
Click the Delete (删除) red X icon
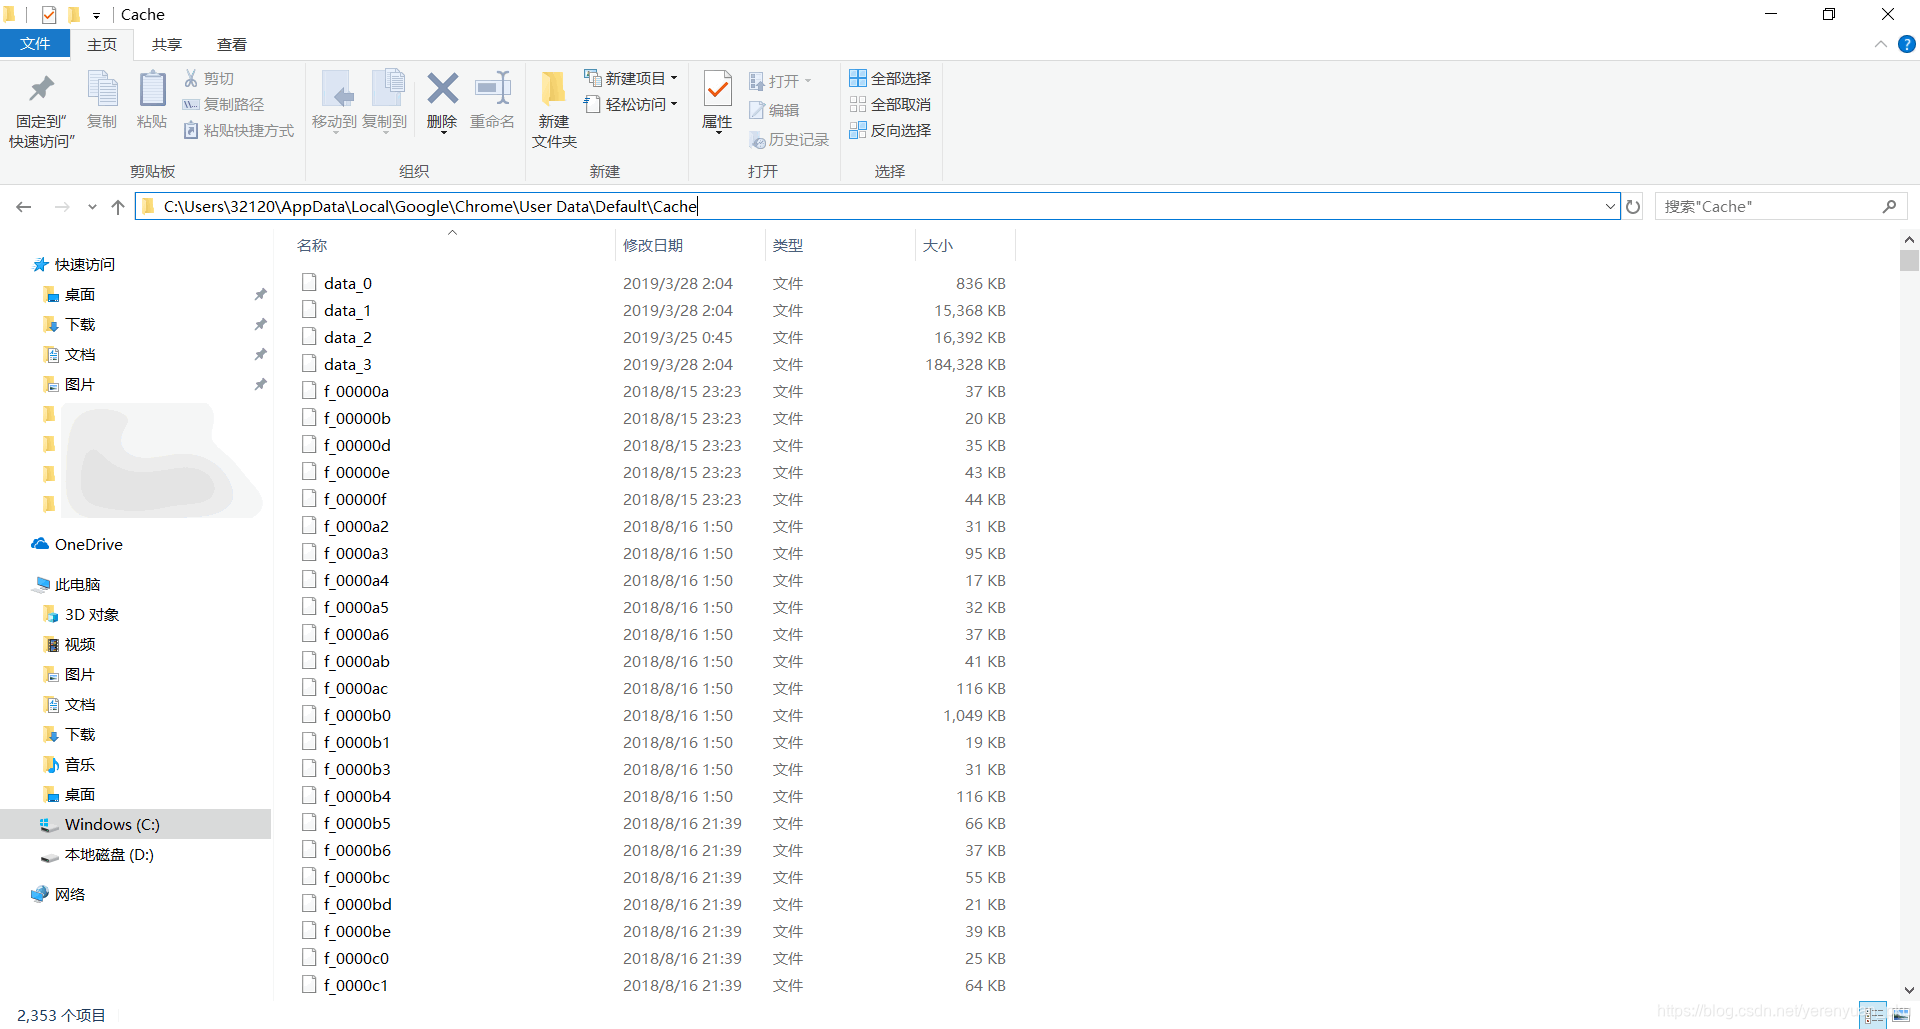click(442, 88)
